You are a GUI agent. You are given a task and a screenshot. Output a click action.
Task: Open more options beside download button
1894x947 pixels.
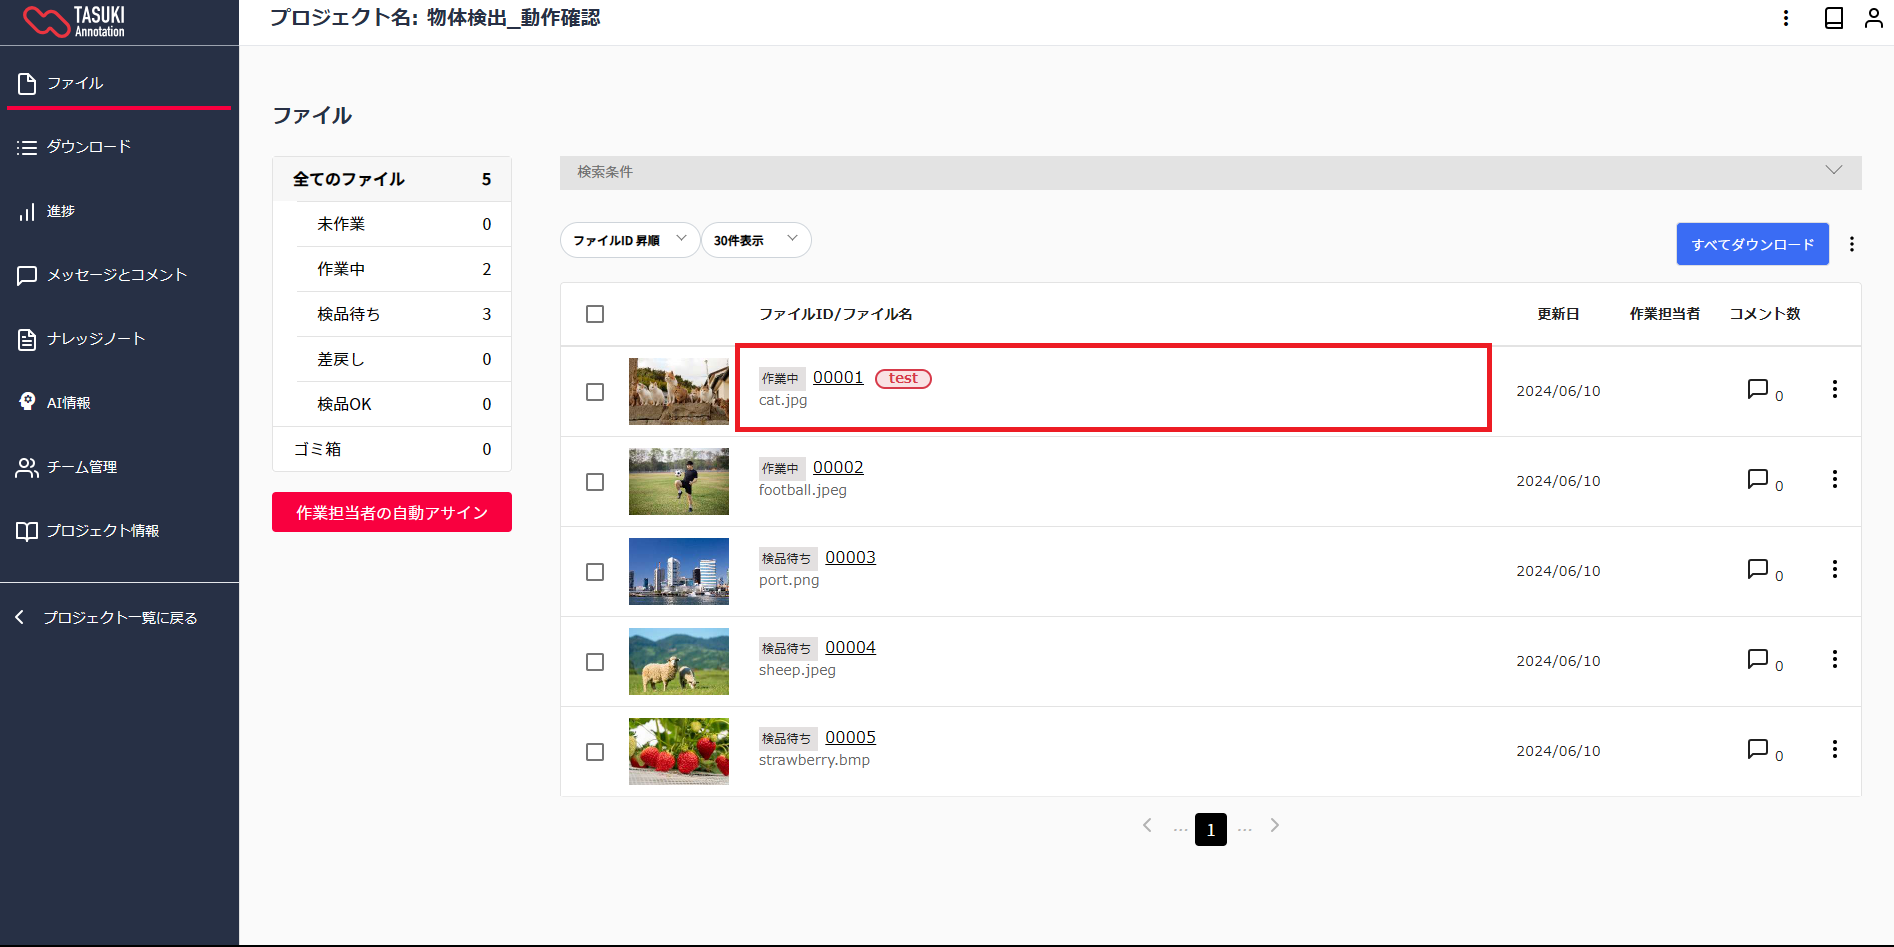point(1851,244)
